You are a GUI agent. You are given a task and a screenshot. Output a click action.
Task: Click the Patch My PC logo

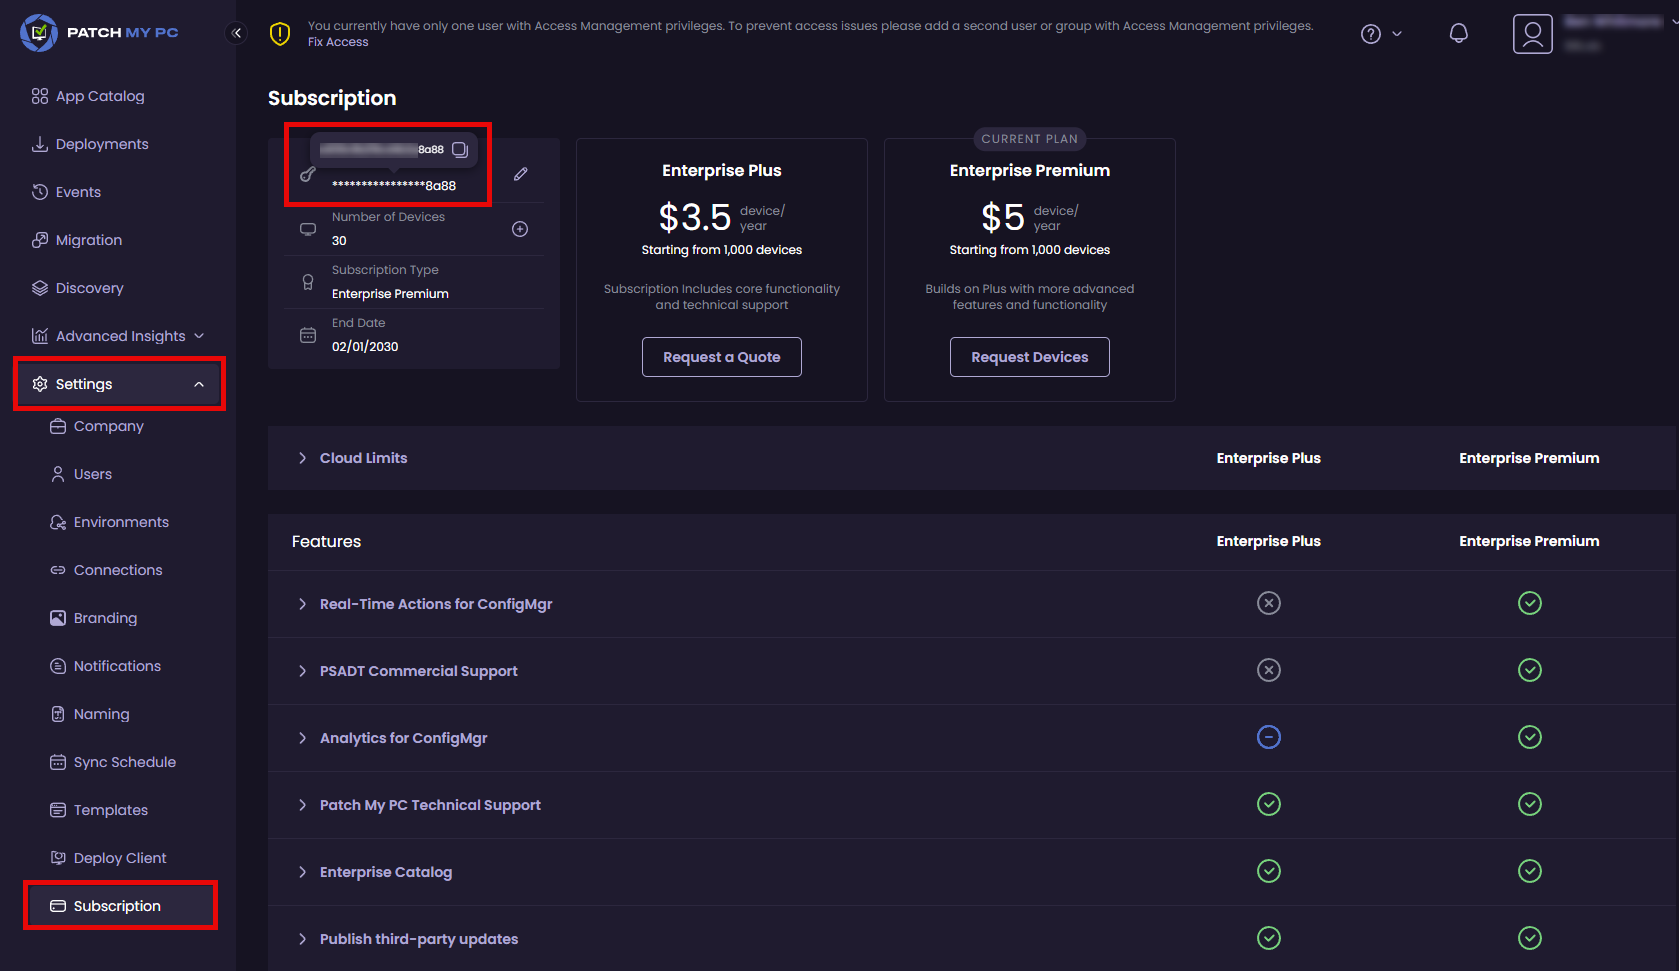point(99,33)
